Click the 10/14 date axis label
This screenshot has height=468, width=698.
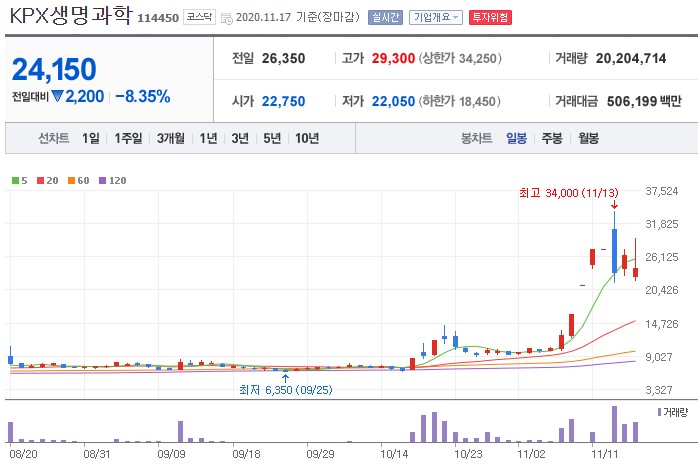click(x=394, y=454)
